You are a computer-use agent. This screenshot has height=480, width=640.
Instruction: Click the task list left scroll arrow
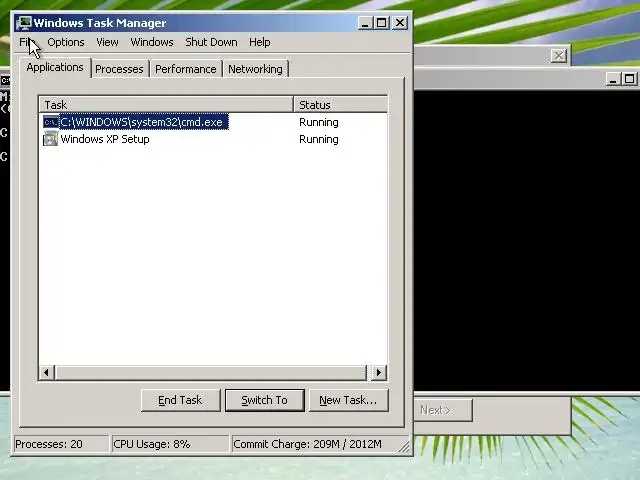tap(47, 372)
